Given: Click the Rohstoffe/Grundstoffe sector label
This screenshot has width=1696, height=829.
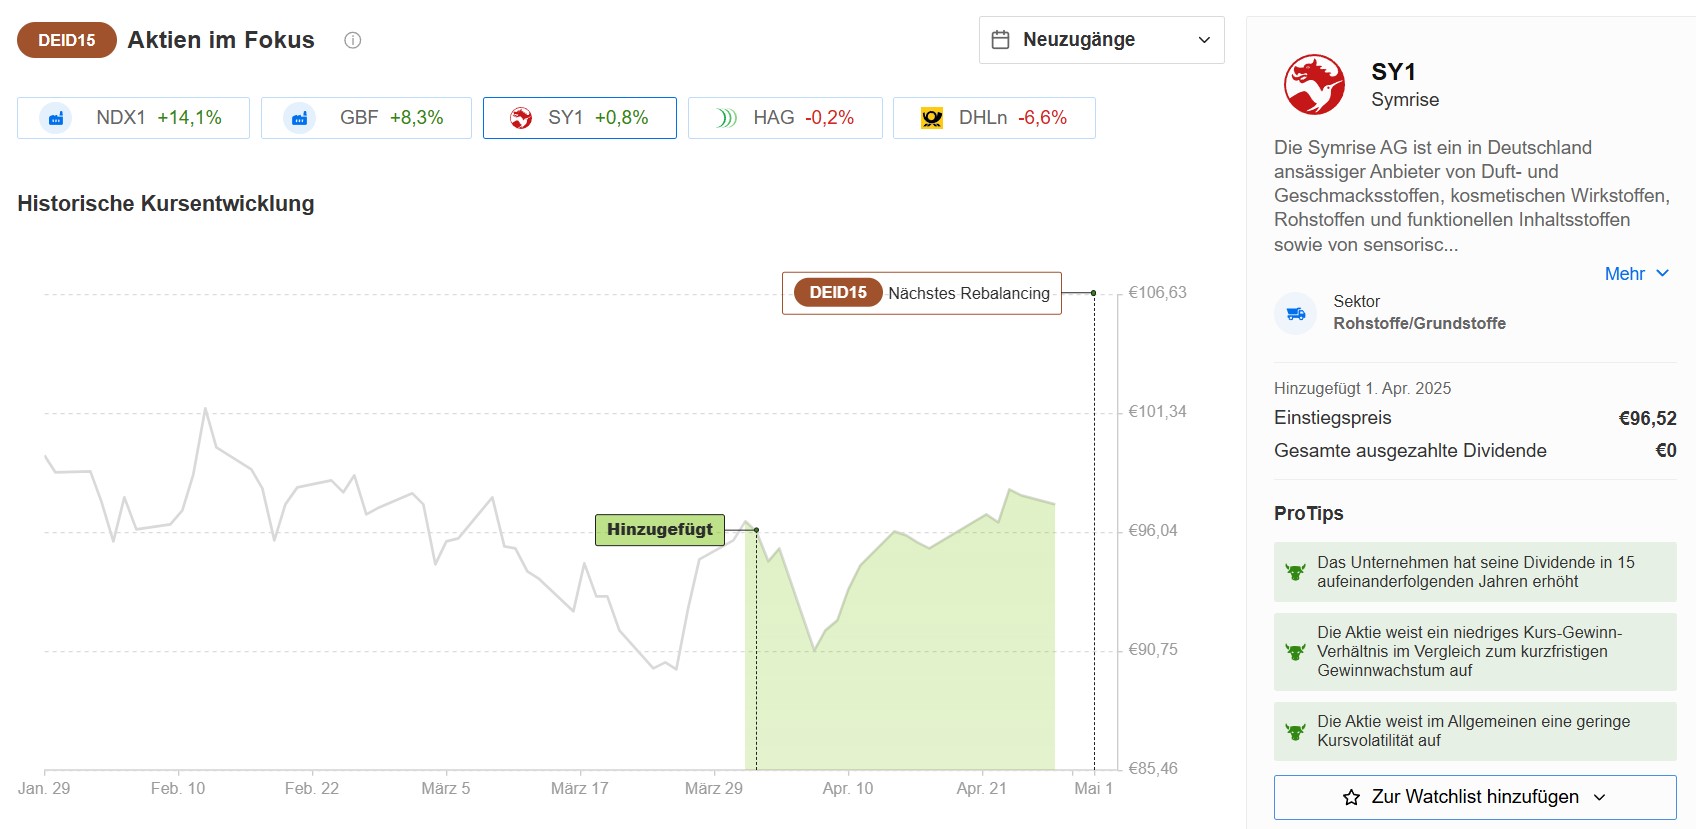Looking at the screenshot, I should click(x=1419, y=323).
